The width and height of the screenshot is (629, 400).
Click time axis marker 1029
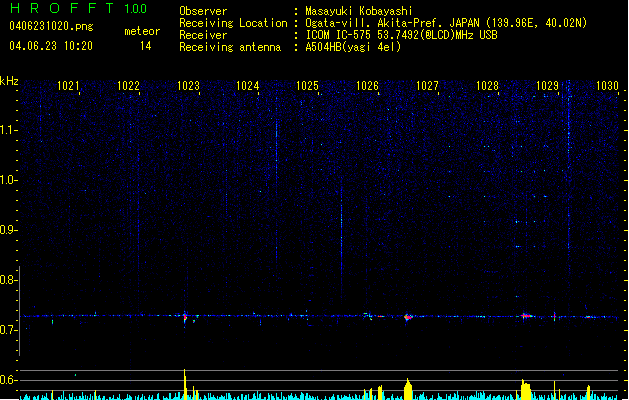click(x=547, y=86)
